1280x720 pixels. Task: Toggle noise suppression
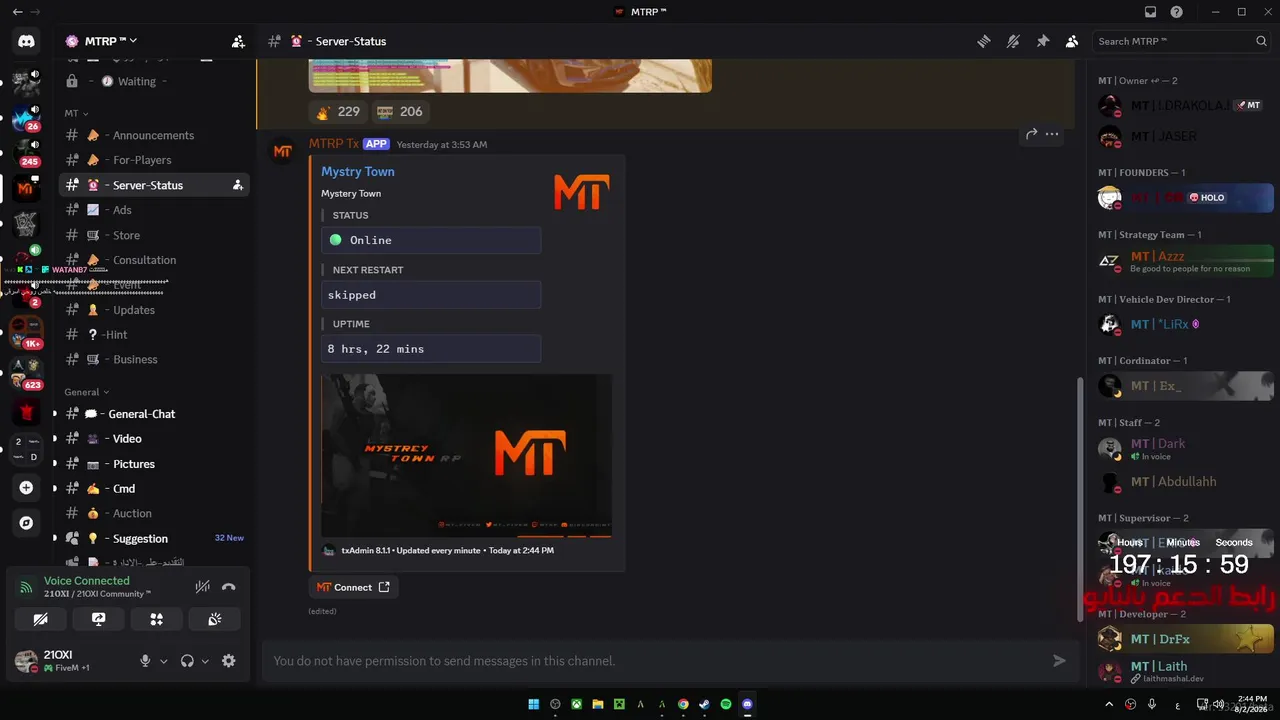point(202,587)
